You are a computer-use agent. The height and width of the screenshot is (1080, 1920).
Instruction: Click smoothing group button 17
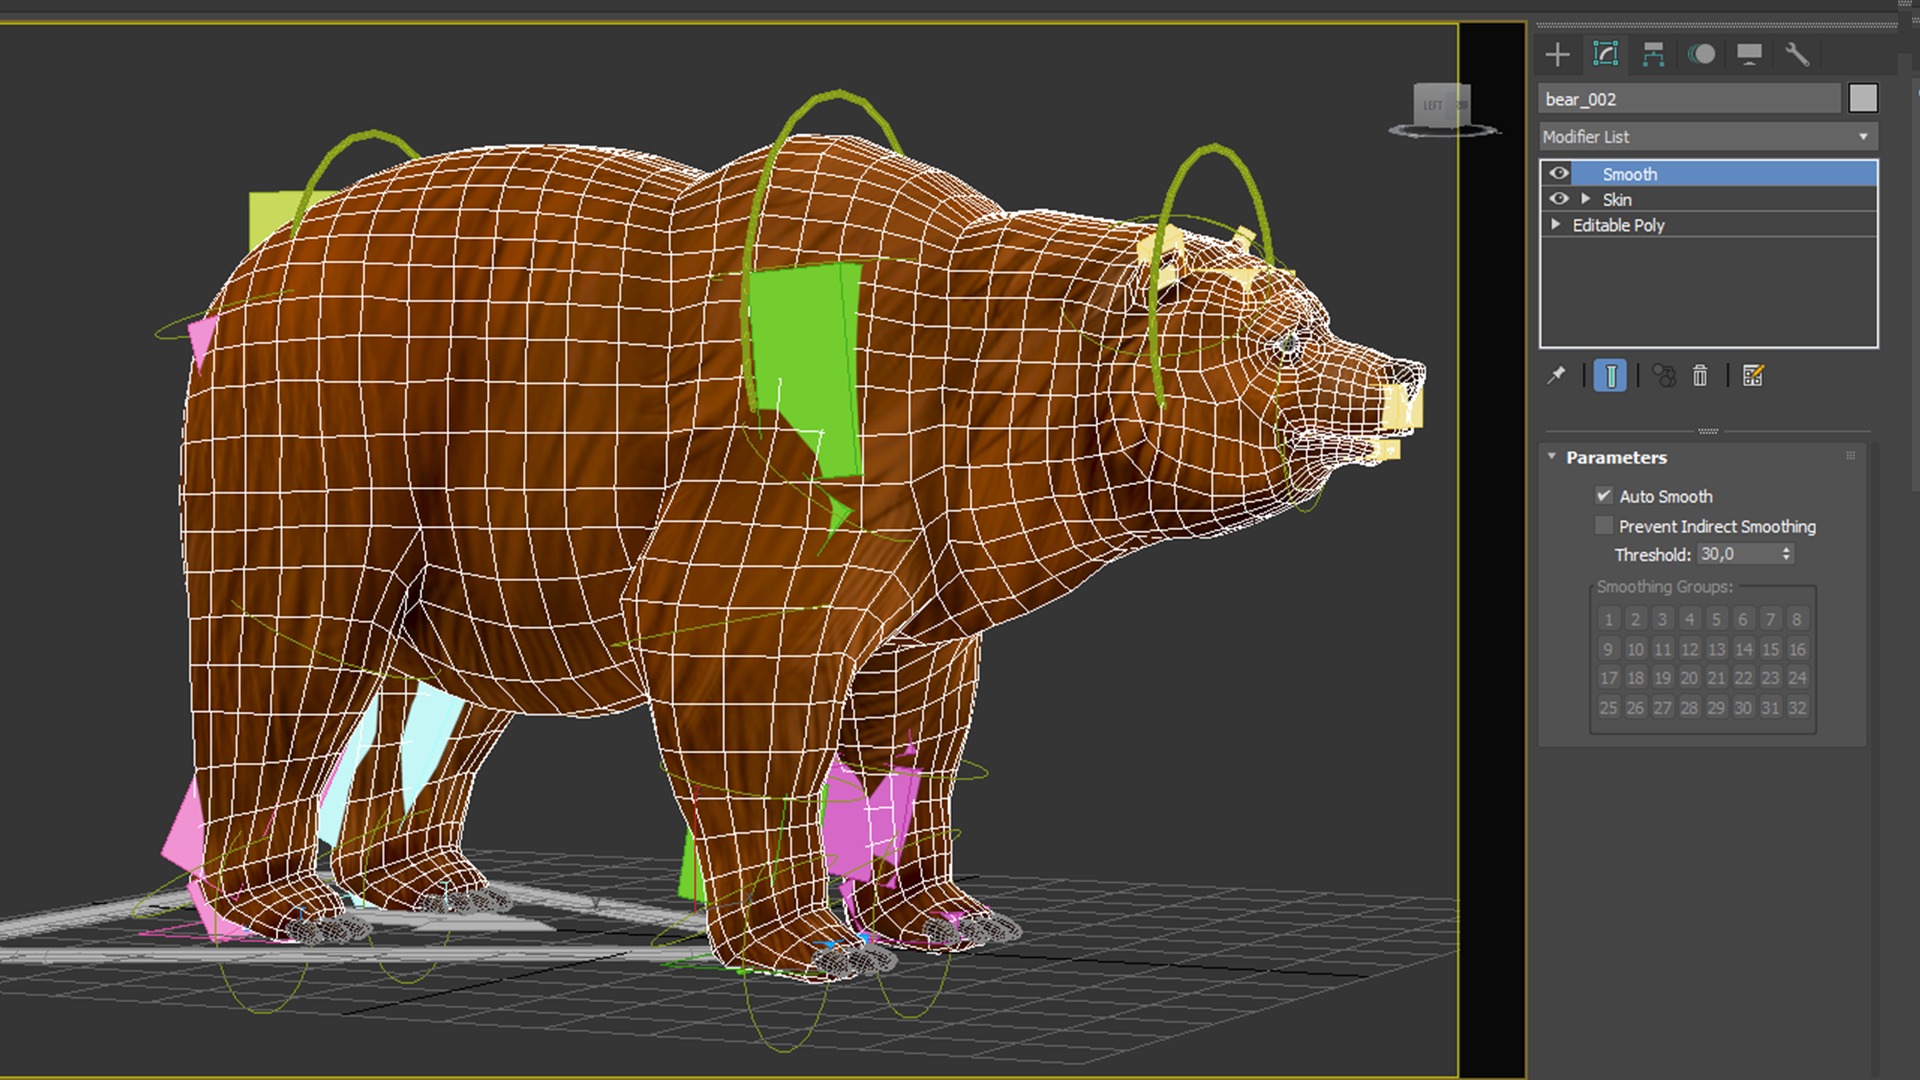click(x=1608, y=678)
